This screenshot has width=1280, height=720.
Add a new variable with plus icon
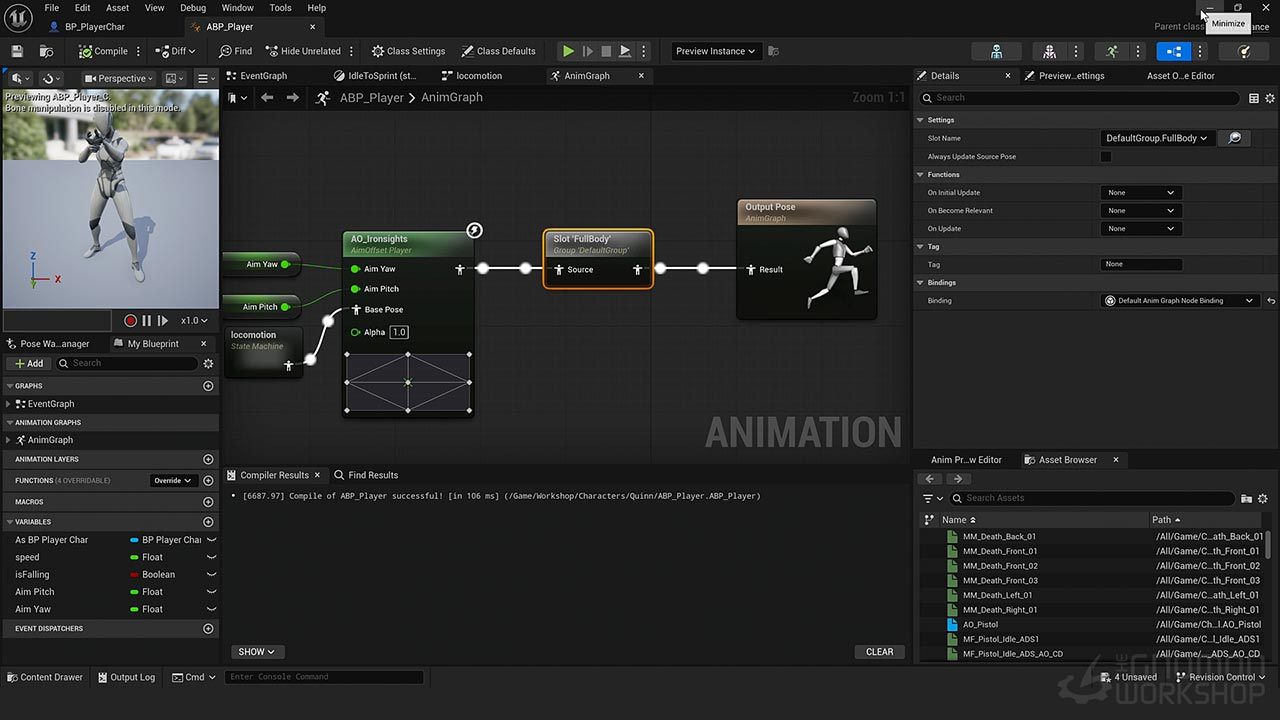click(208, 522)
